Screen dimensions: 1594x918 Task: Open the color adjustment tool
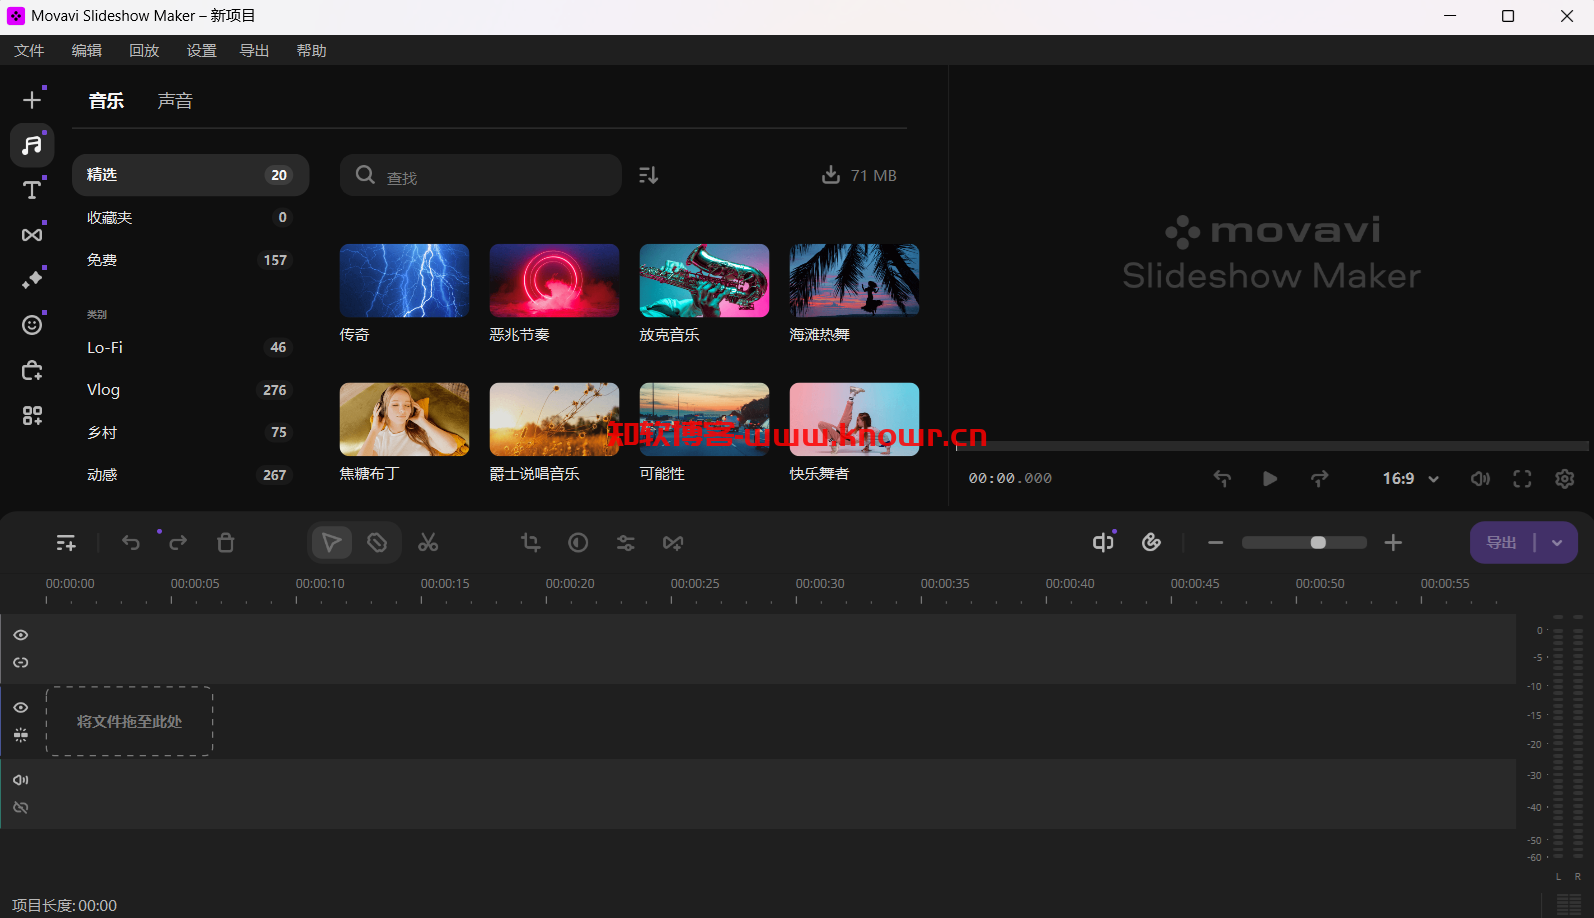(578, 542)
